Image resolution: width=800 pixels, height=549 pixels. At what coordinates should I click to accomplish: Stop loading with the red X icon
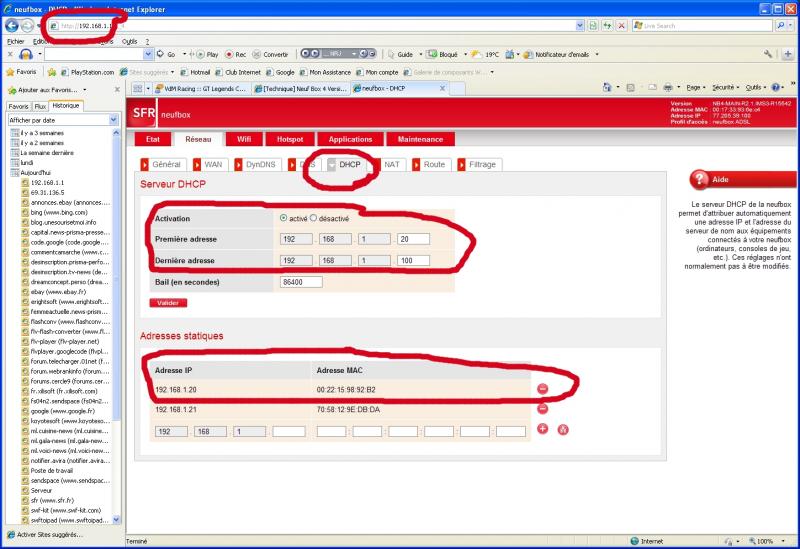tap(621, 25)
